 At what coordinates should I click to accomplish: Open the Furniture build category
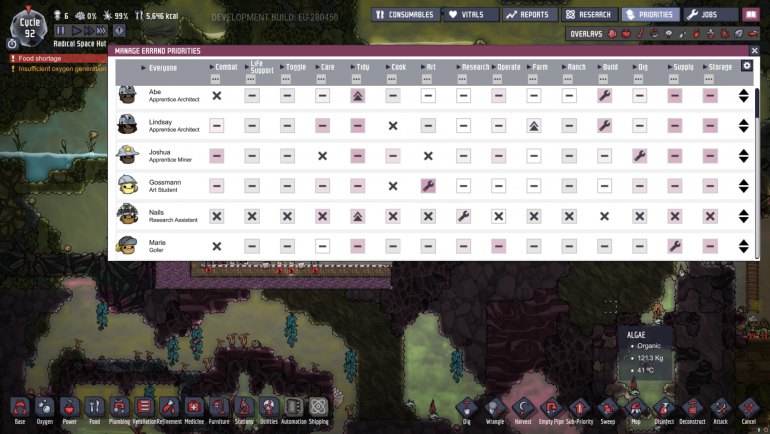219,411
